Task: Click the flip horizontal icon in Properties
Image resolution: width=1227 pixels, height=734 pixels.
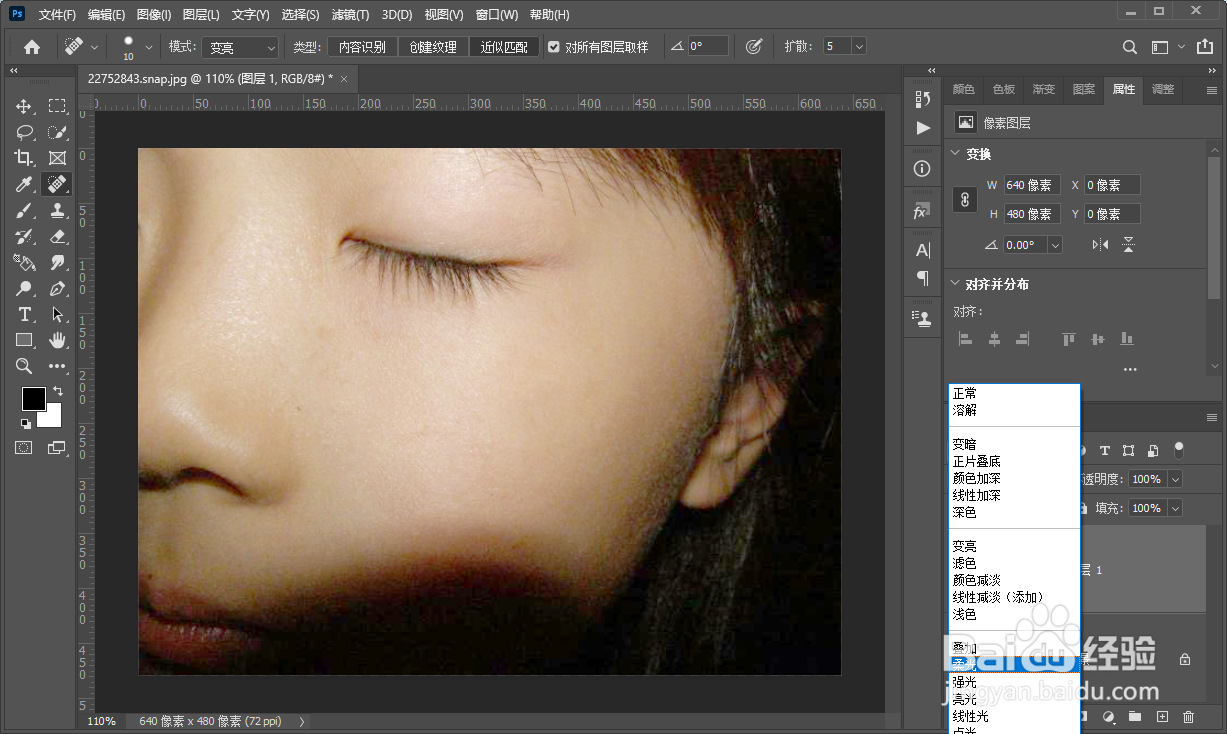Action: click(x=1100, y=245)
